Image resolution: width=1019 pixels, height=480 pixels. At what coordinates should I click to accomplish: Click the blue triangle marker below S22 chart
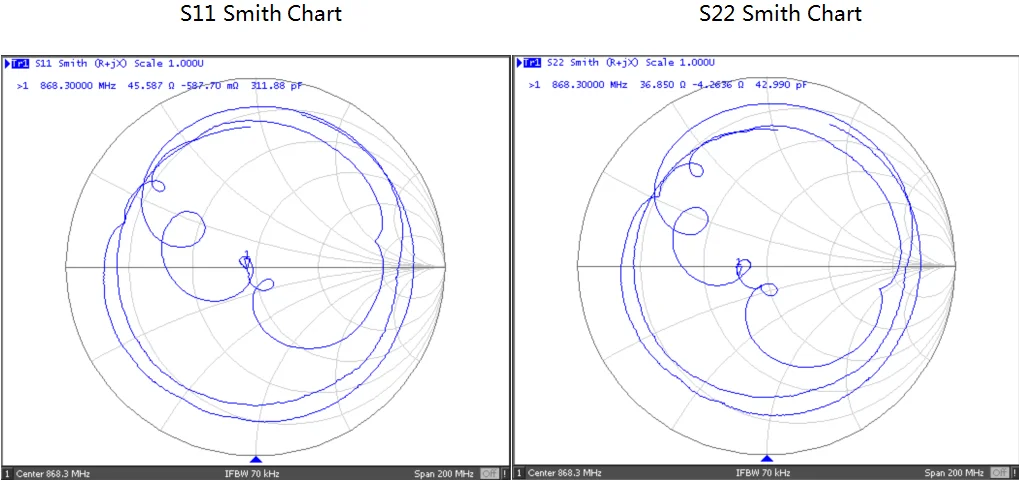tap(767, 459)
